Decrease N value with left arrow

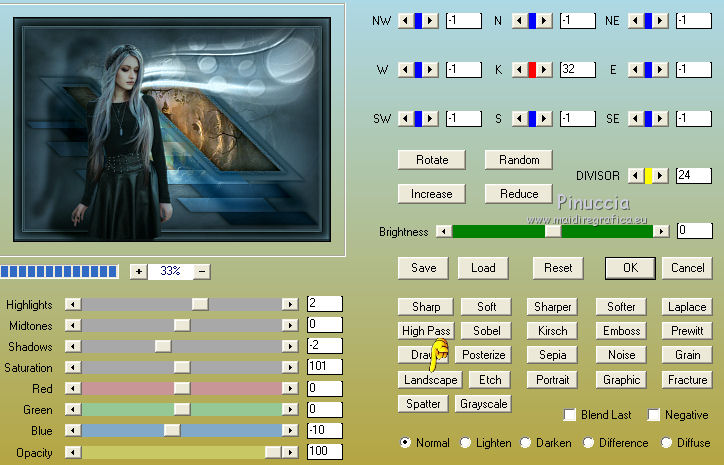520,20
